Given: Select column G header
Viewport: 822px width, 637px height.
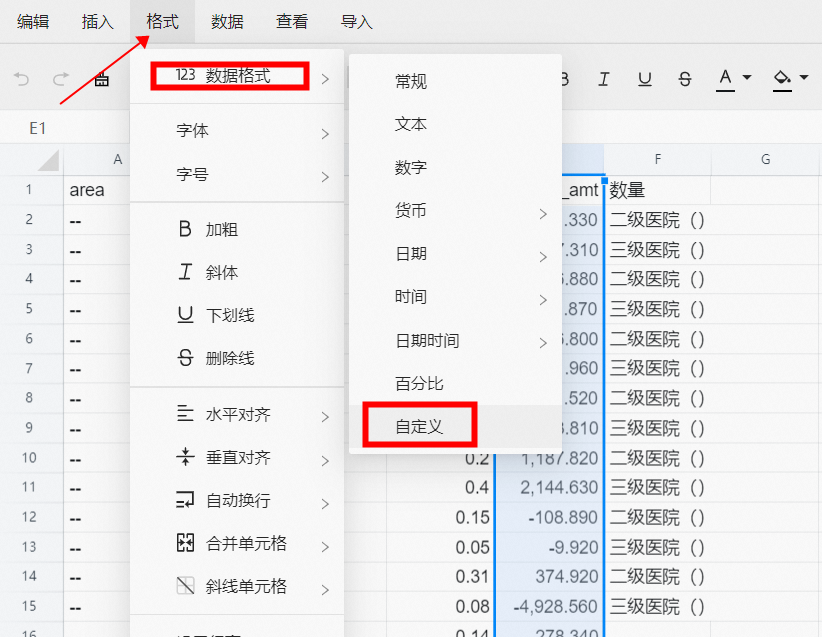Looking at the screenshot, I should (765, 159).
